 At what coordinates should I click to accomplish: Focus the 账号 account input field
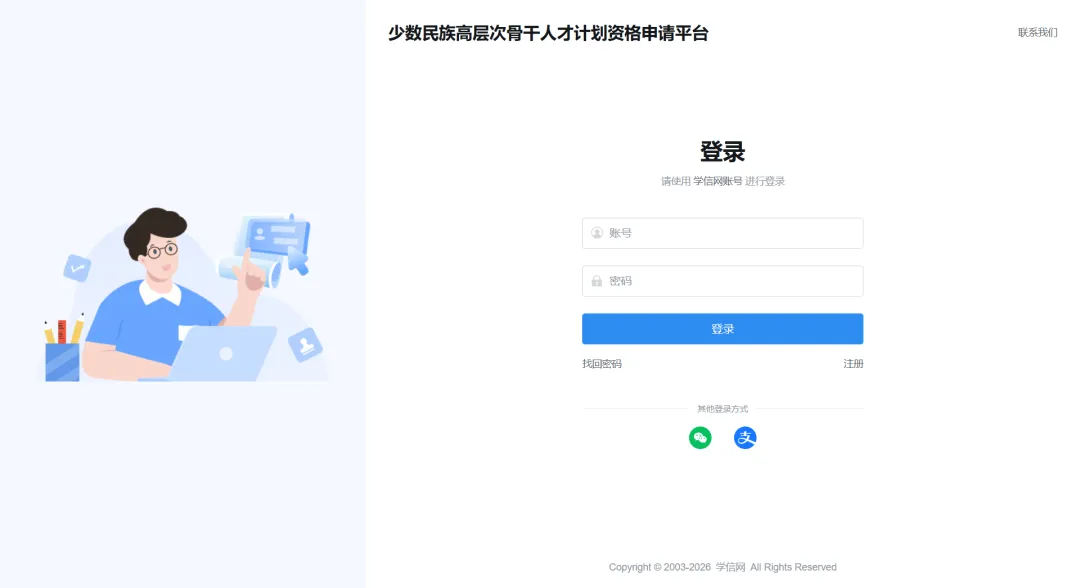point(722,233)
